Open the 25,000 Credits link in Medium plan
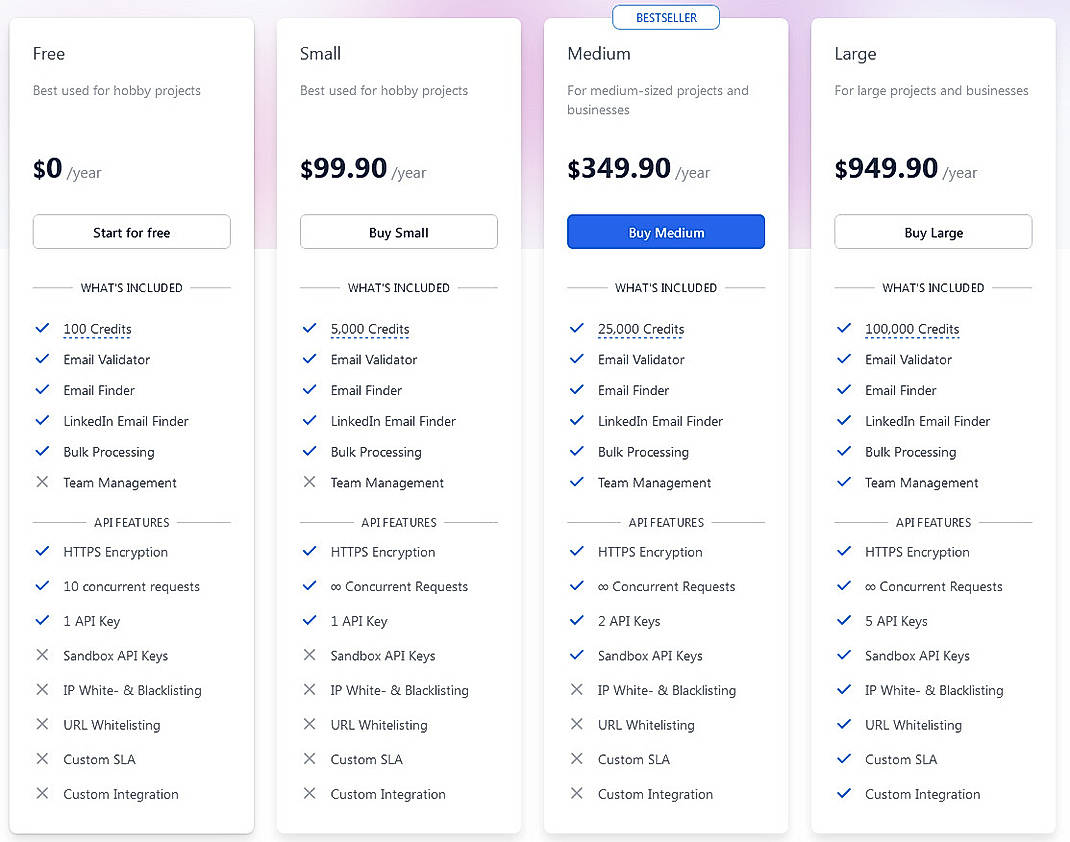 coord(640,329)
